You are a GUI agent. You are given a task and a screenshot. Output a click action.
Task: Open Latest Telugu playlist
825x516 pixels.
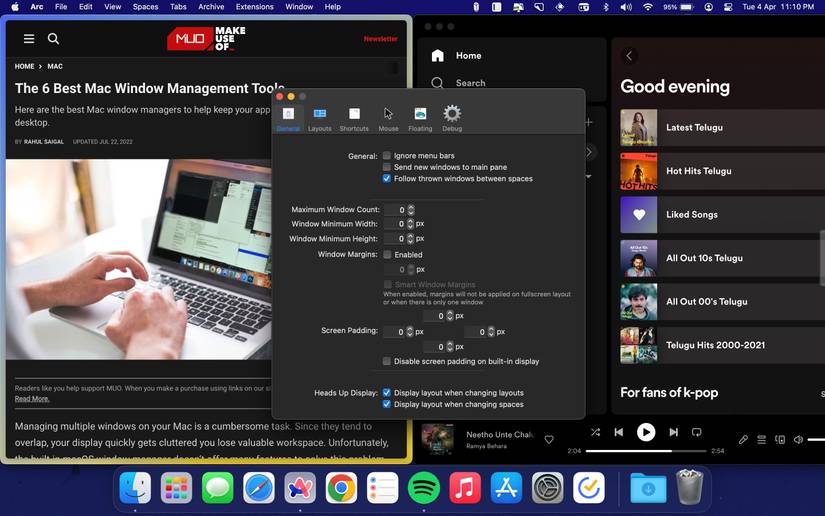tap(722, 128)
